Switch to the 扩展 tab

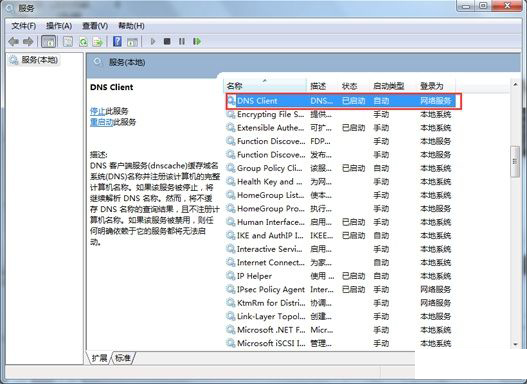coord(99,358)
